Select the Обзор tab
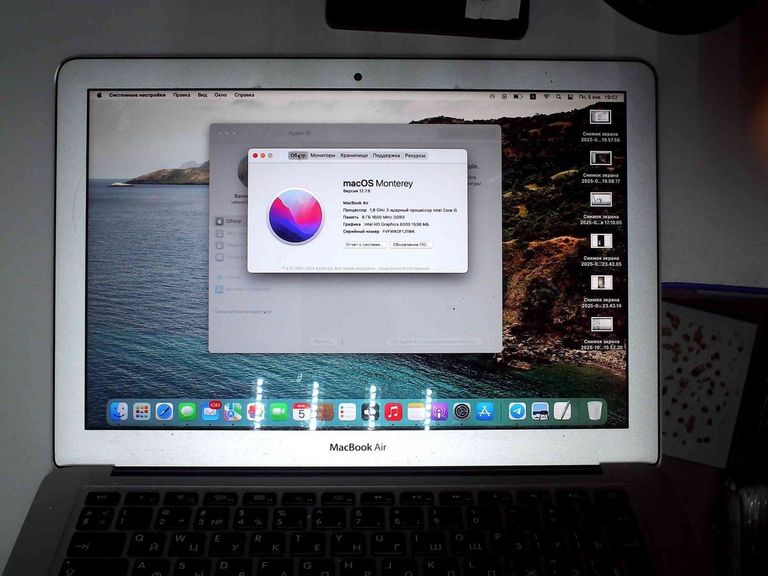 298,155
